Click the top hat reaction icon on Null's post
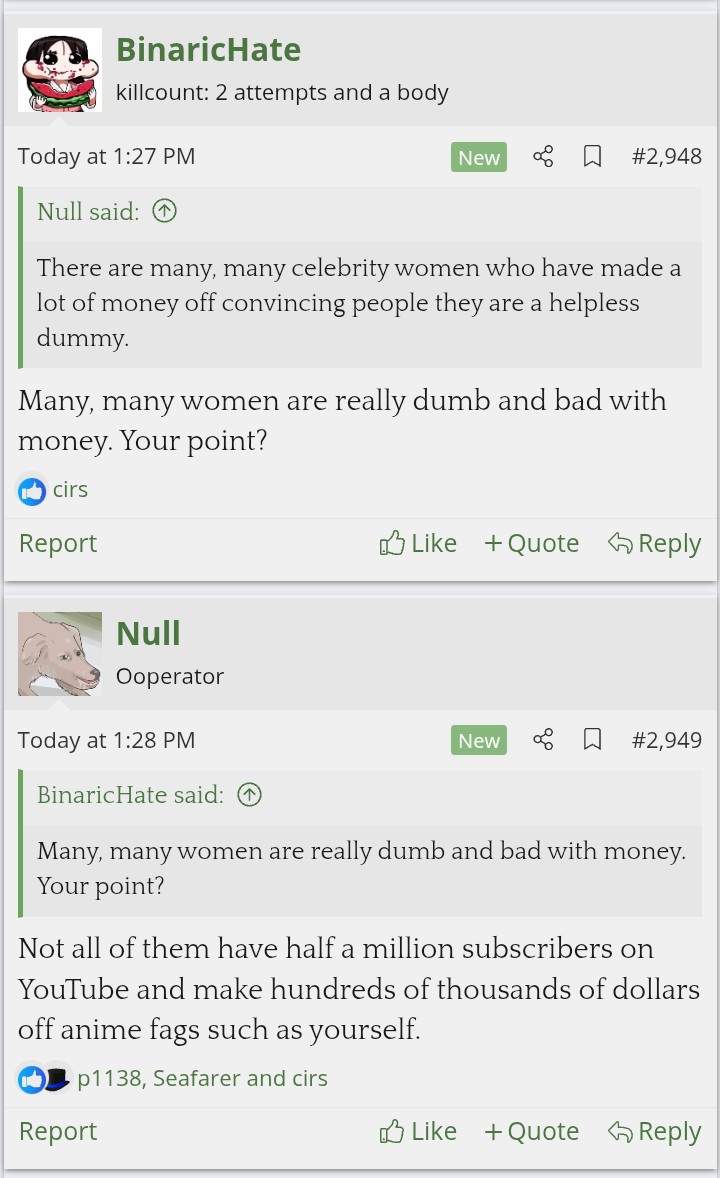 pyautogui.click(x=57, y=1078)
